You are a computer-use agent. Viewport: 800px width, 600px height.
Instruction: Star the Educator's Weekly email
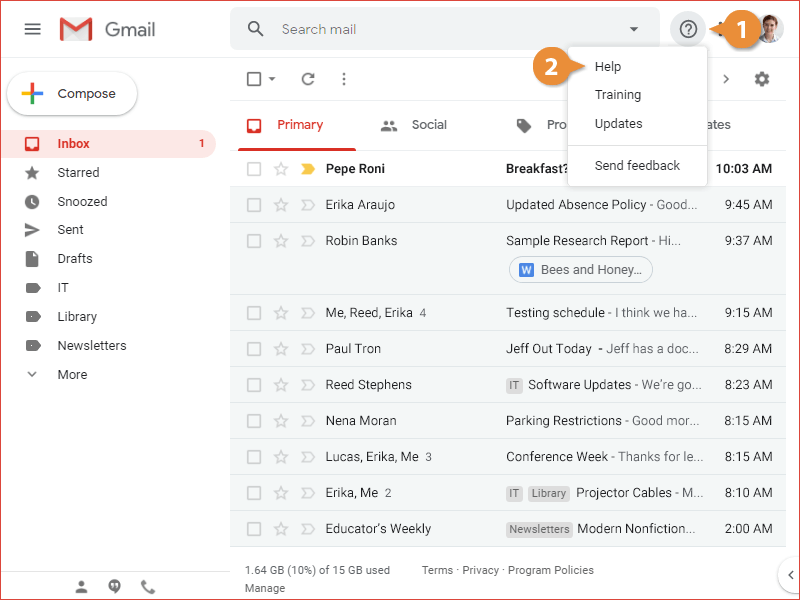point(281,529)
